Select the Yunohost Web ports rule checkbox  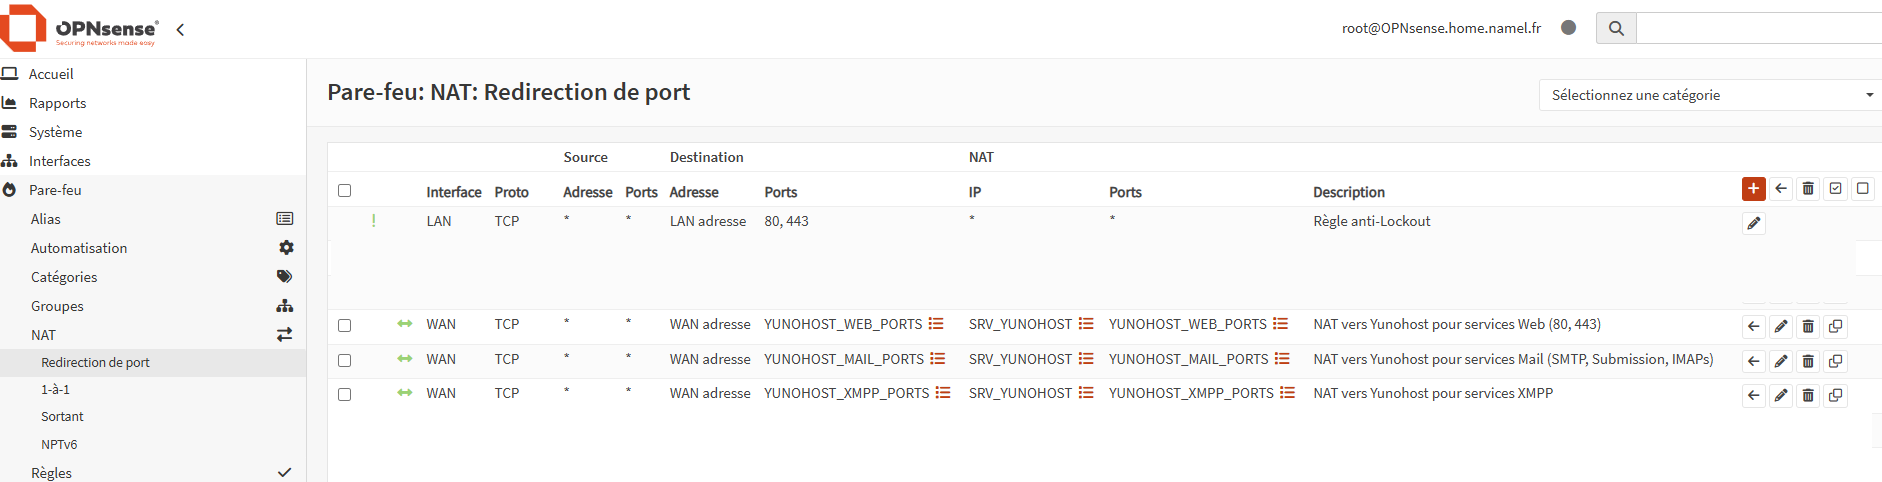pos(345,325)
